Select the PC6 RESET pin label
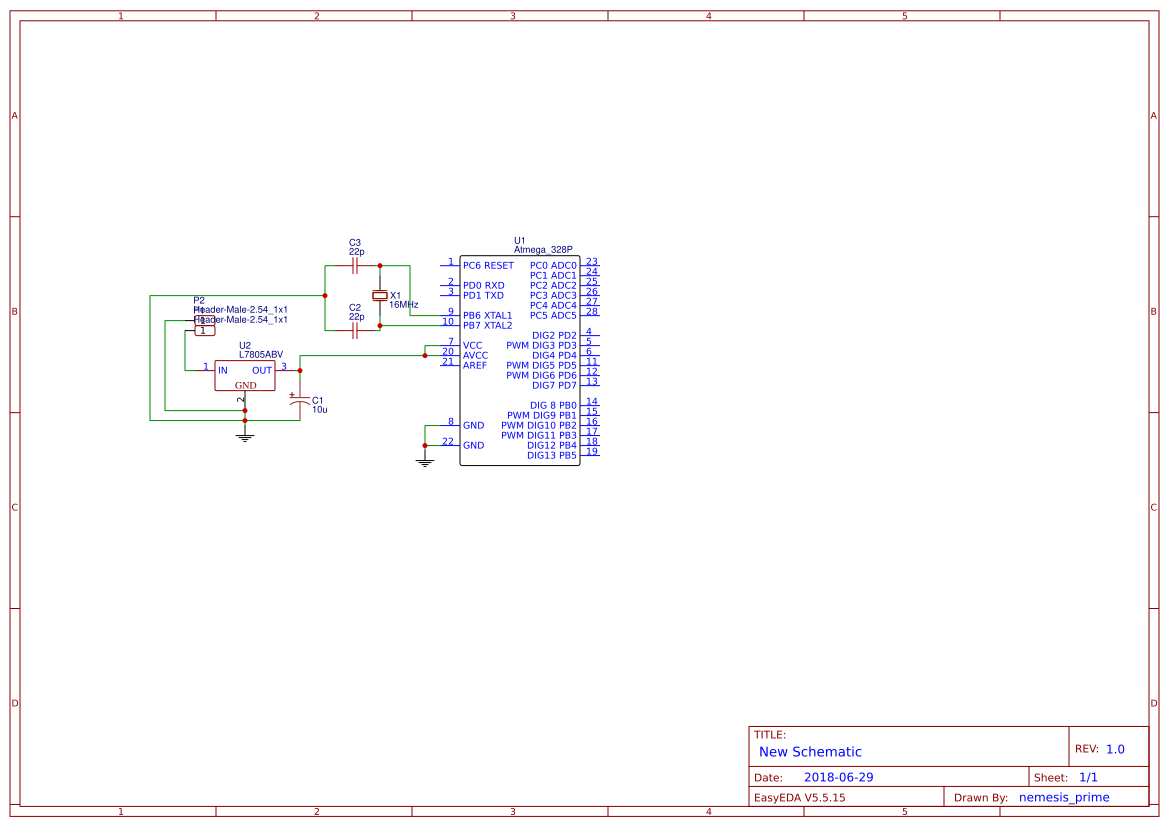Screen dimensions: 1169x827 488,266
